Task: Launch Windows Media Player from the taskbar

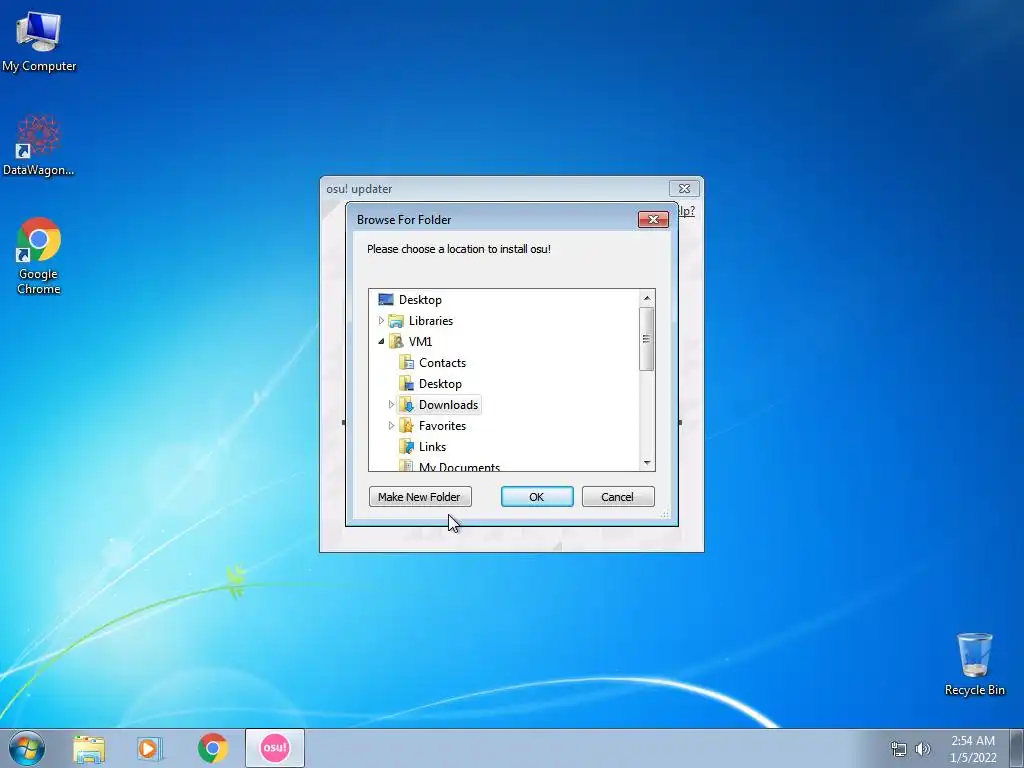Action: click(x=150, y=748)
